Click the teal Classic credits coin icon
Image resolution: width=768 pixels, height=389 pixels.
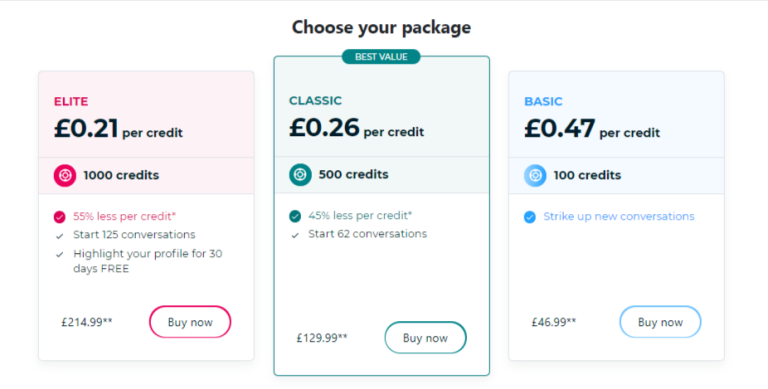coord(300,174)
